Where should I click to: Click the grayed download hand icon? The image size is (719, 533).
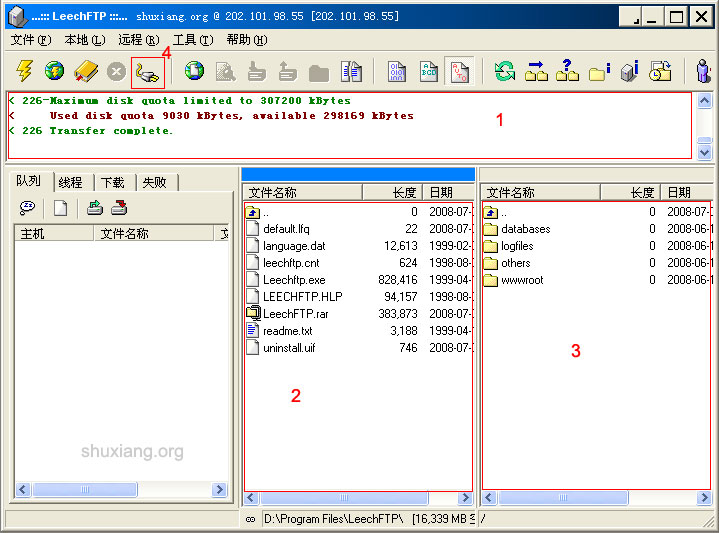tap(256, 72)
